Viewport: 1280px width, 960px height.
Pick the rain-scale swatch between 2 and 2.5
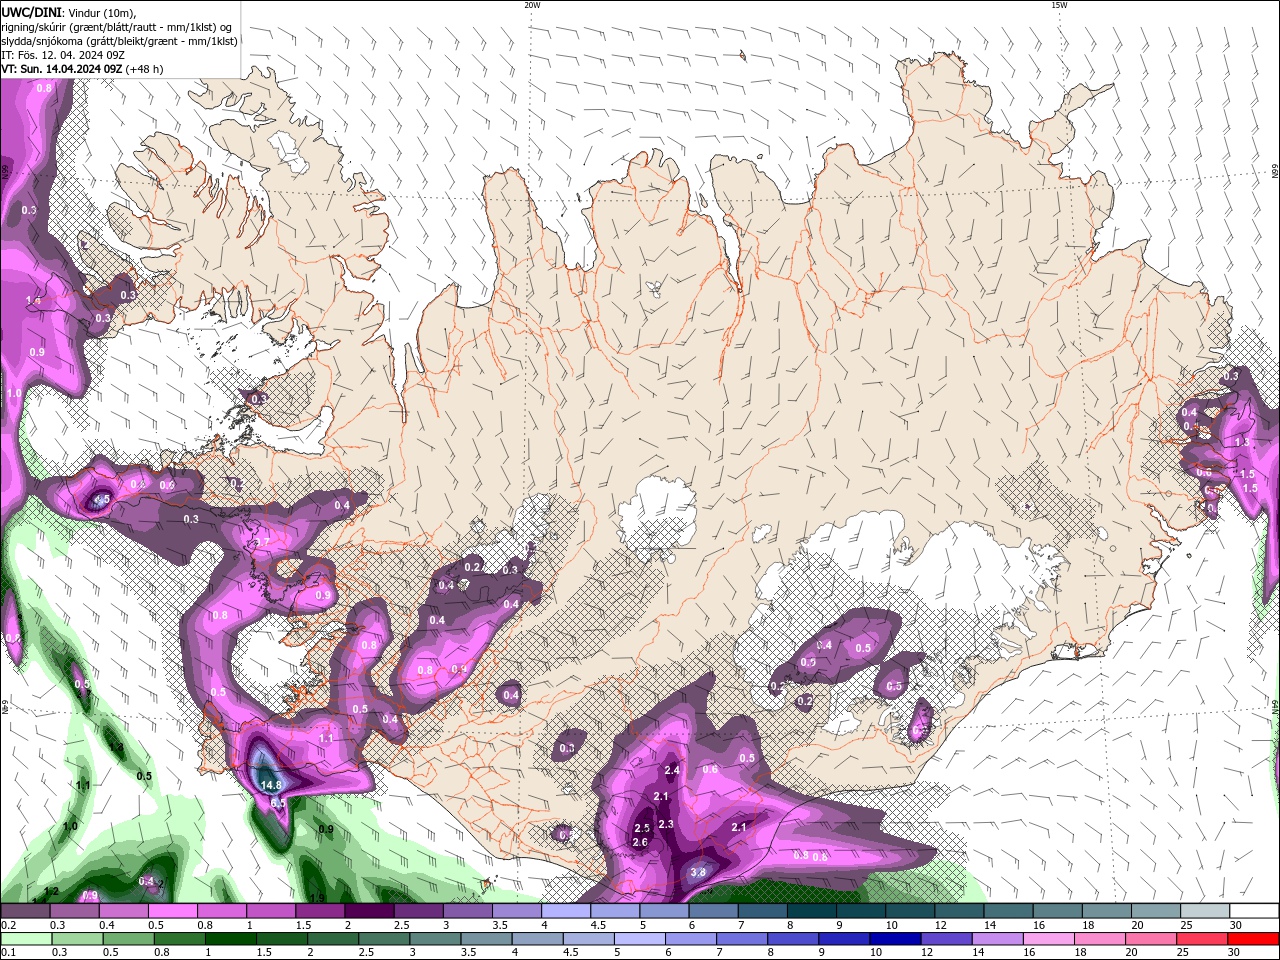tap(333, 939)
